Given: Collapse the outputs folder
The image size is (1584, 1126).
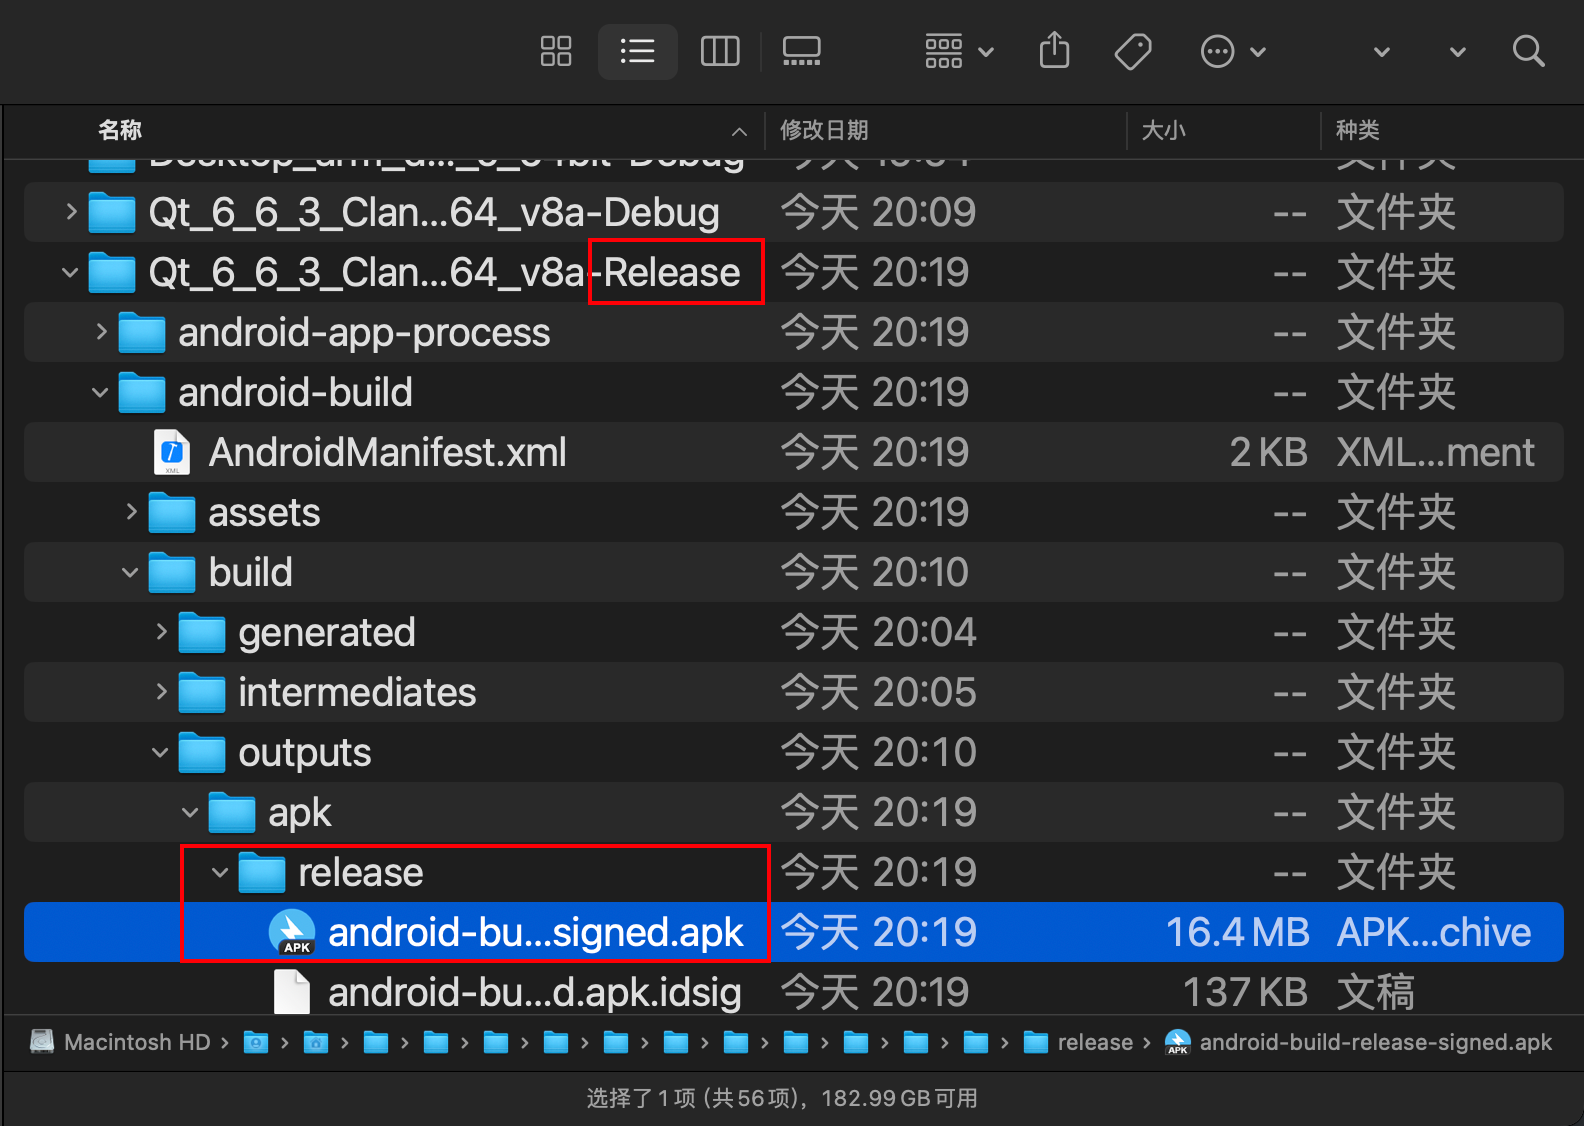Looking at the screenshot, I should pos(160,753).
